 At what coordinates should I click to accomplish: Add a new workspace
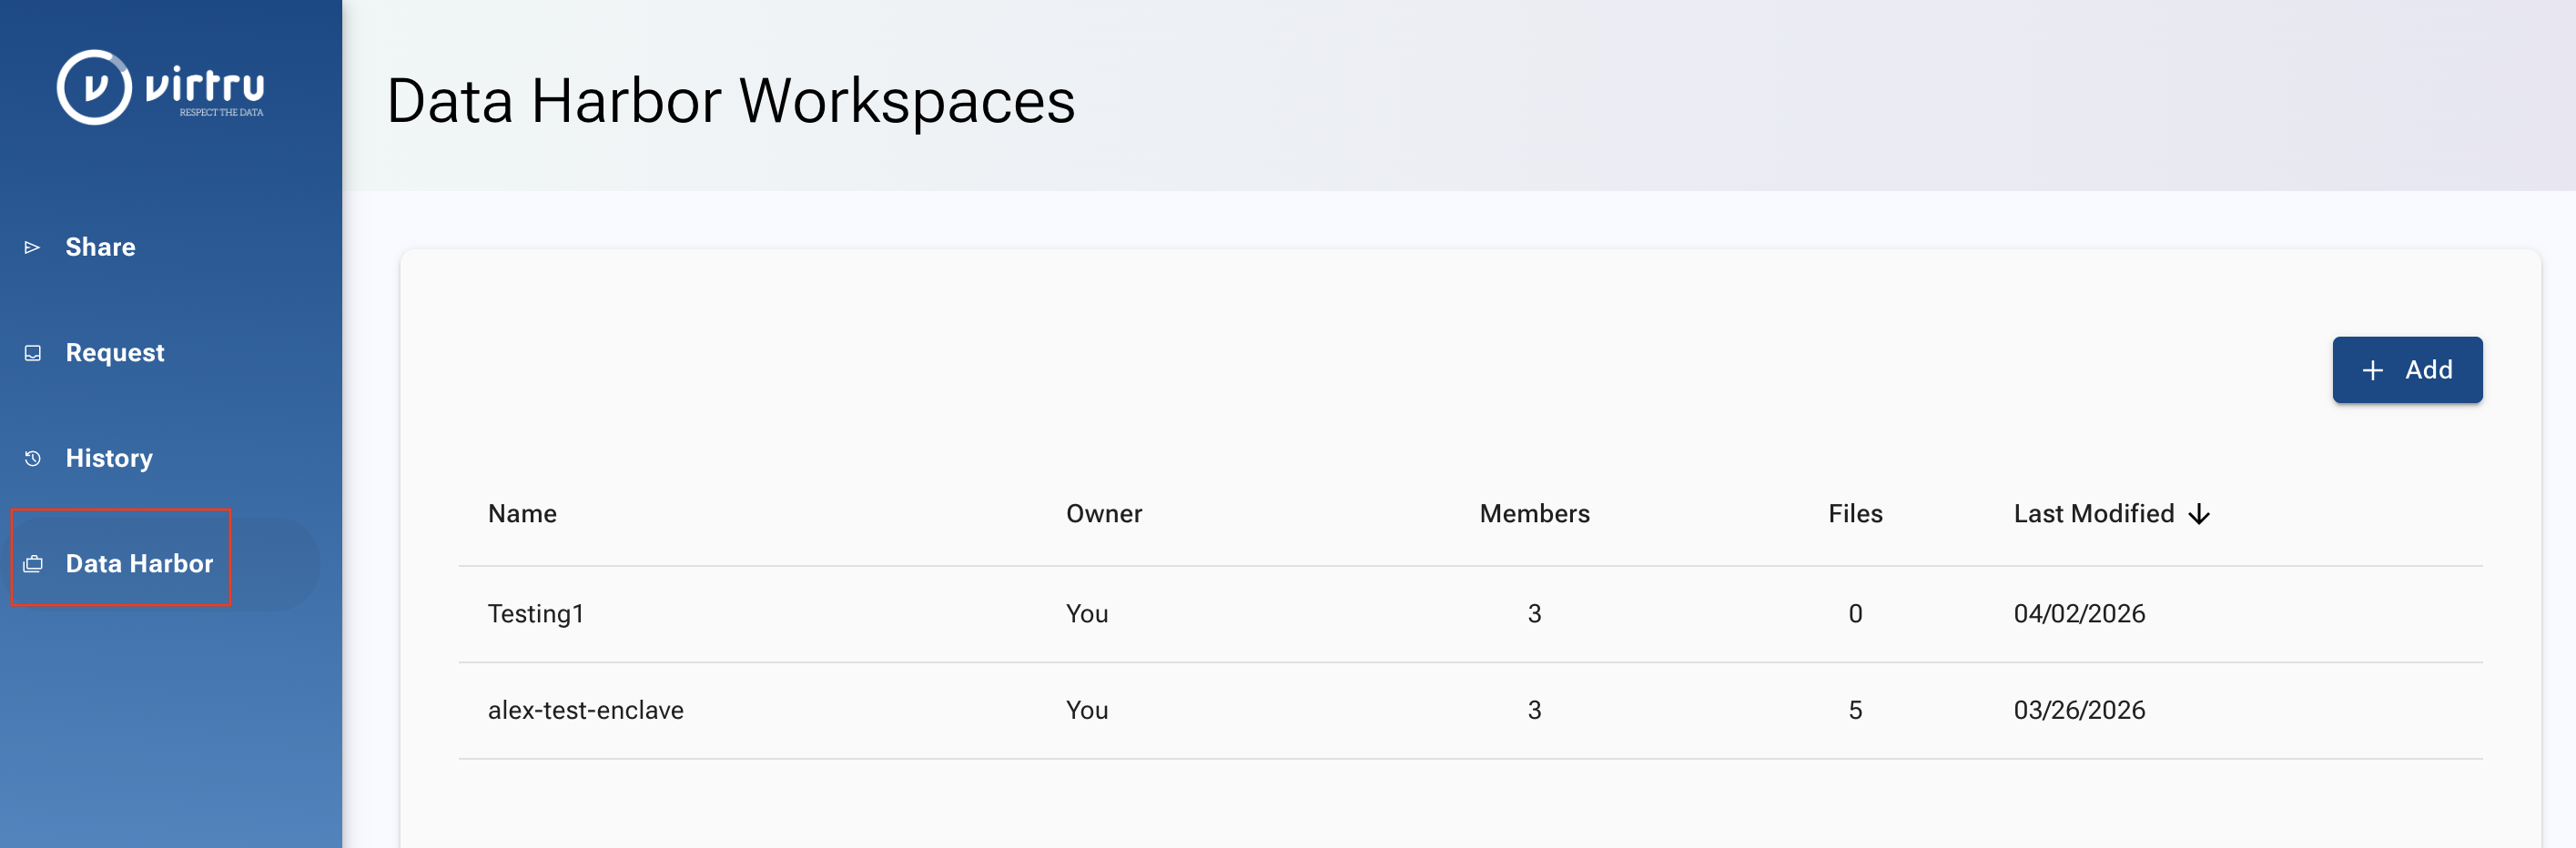2407,370
